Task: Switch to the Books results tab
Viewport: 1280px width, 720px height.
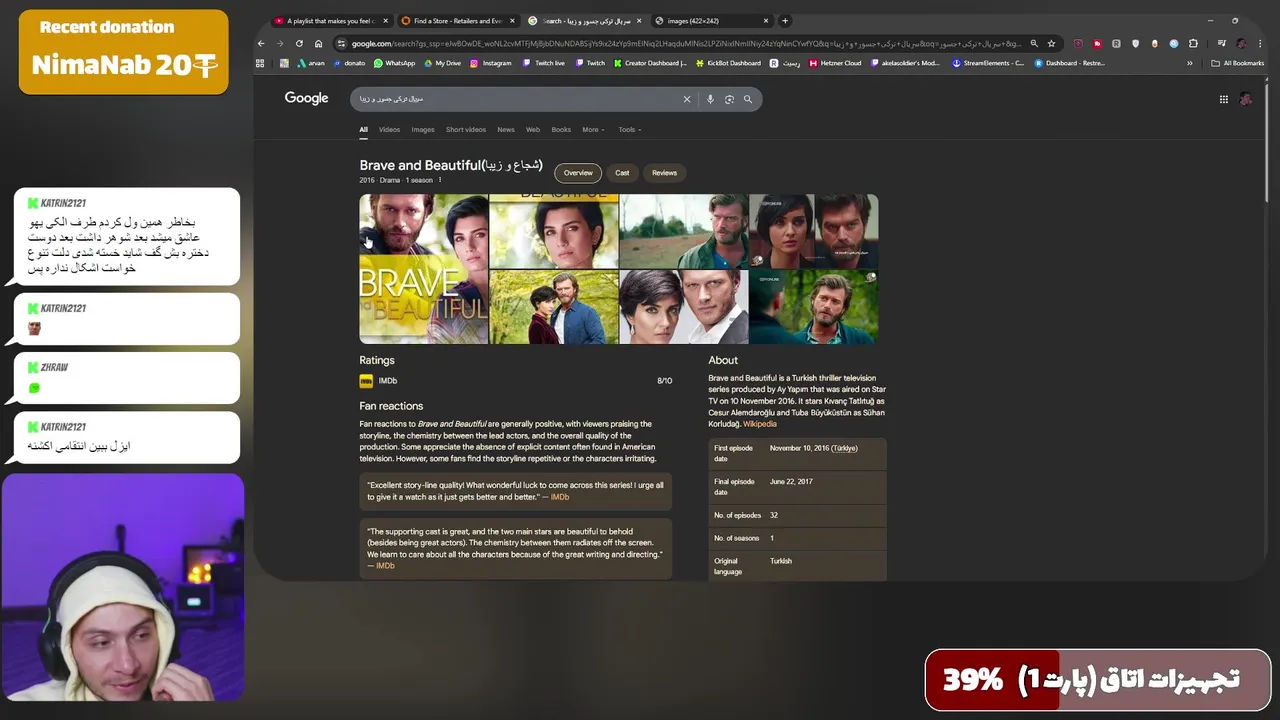Action: 561,130
